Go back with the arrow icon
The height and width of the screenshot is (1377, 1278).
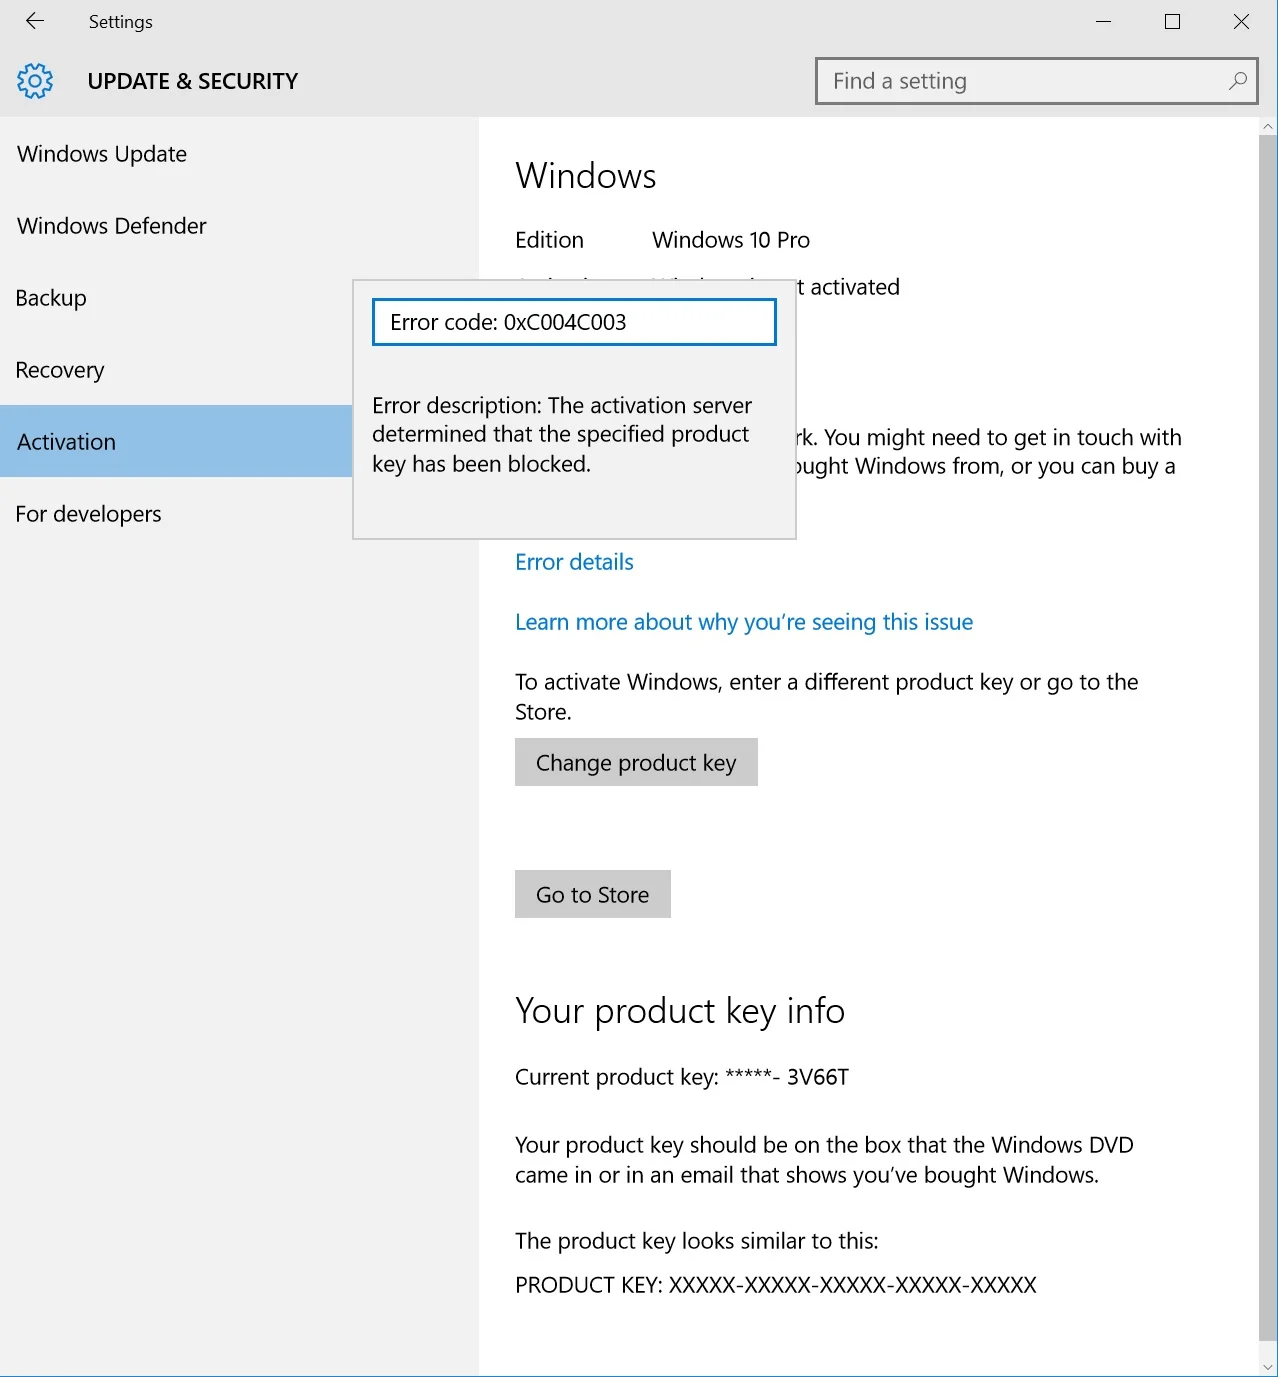tap(35, 21)
